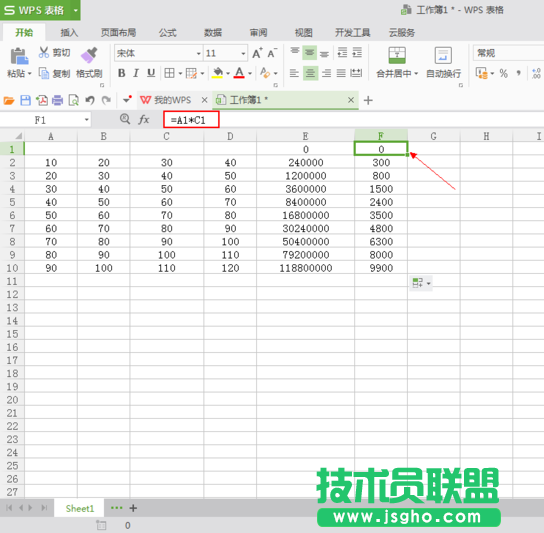Click the undo arrow
The height and width of the screenshot is (533, 544).
pyautogui.click(x=90, y=100)
